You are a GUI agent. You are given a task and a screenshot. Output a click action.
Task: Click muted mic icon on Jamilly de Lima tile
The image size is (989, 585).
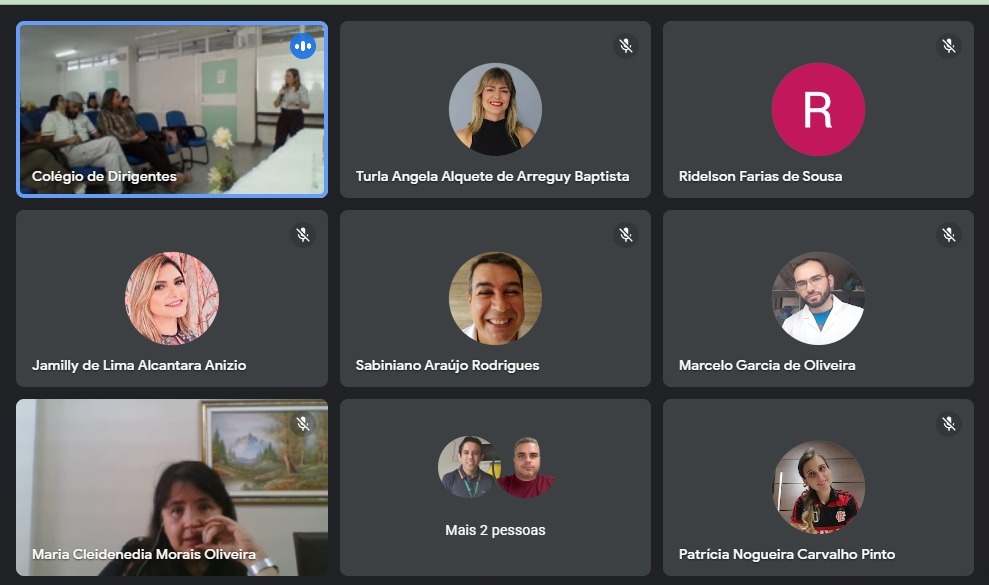tap(303, 235)
